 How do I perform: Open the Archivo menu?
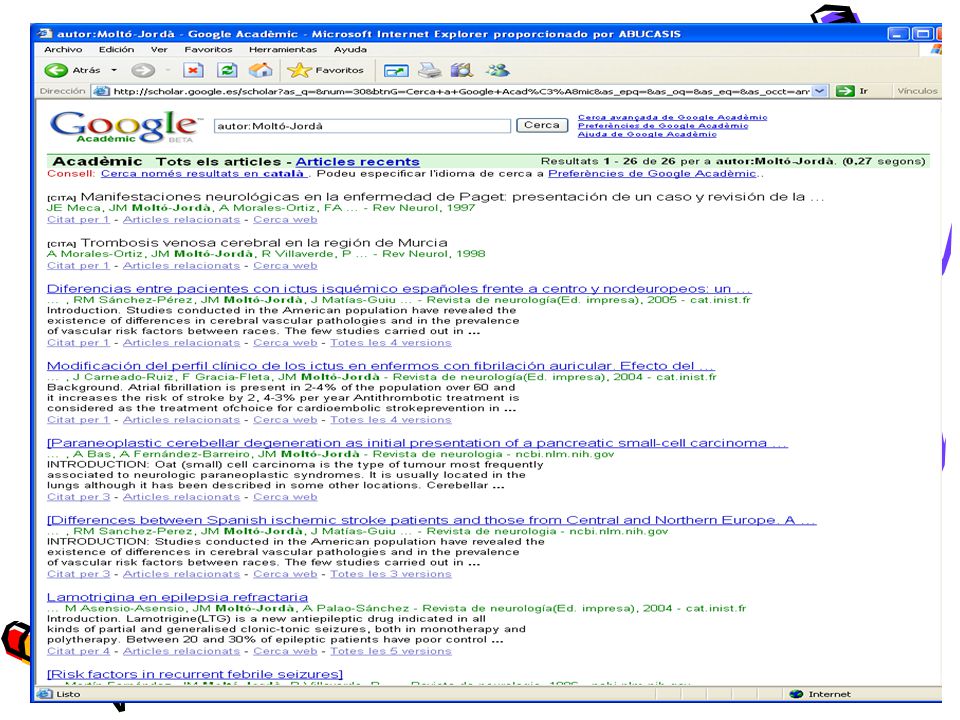coord(63,50)
